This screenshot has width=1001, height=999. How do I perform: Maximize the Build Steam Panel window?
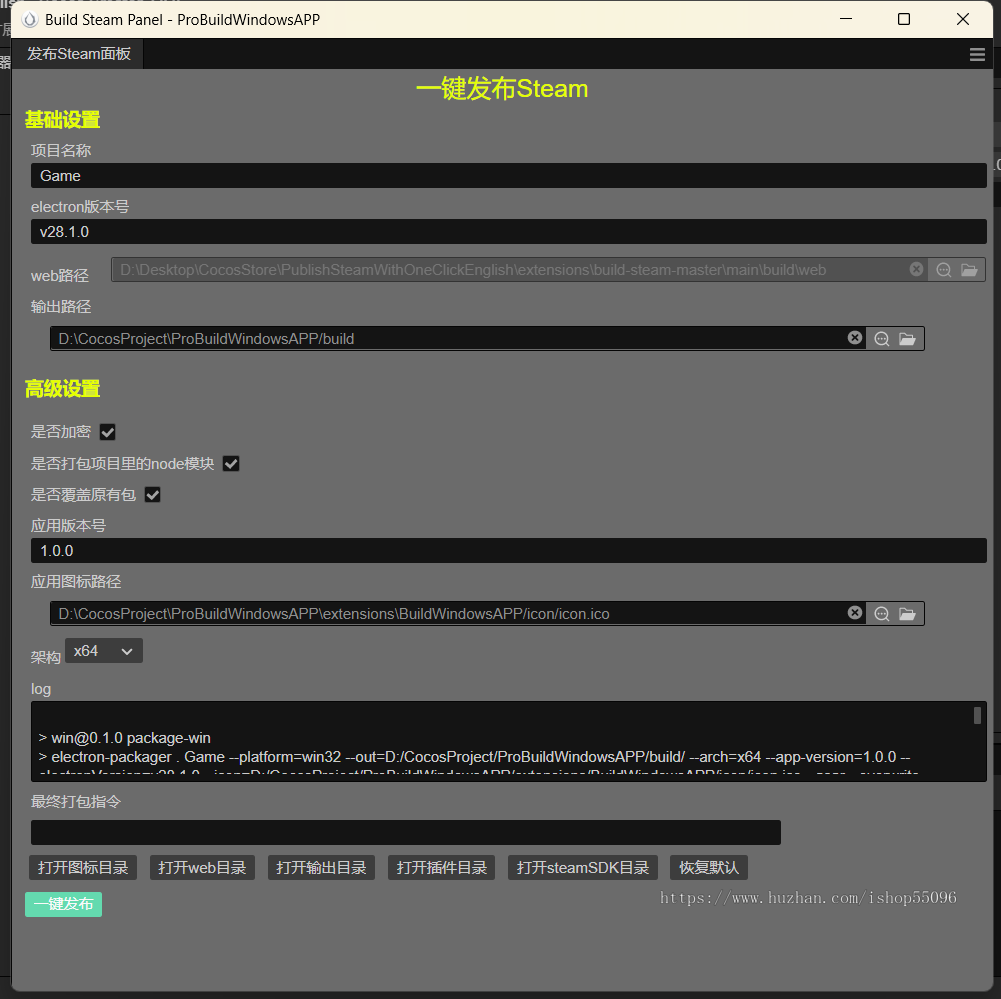pyautogui.click(x=904, y=19)
